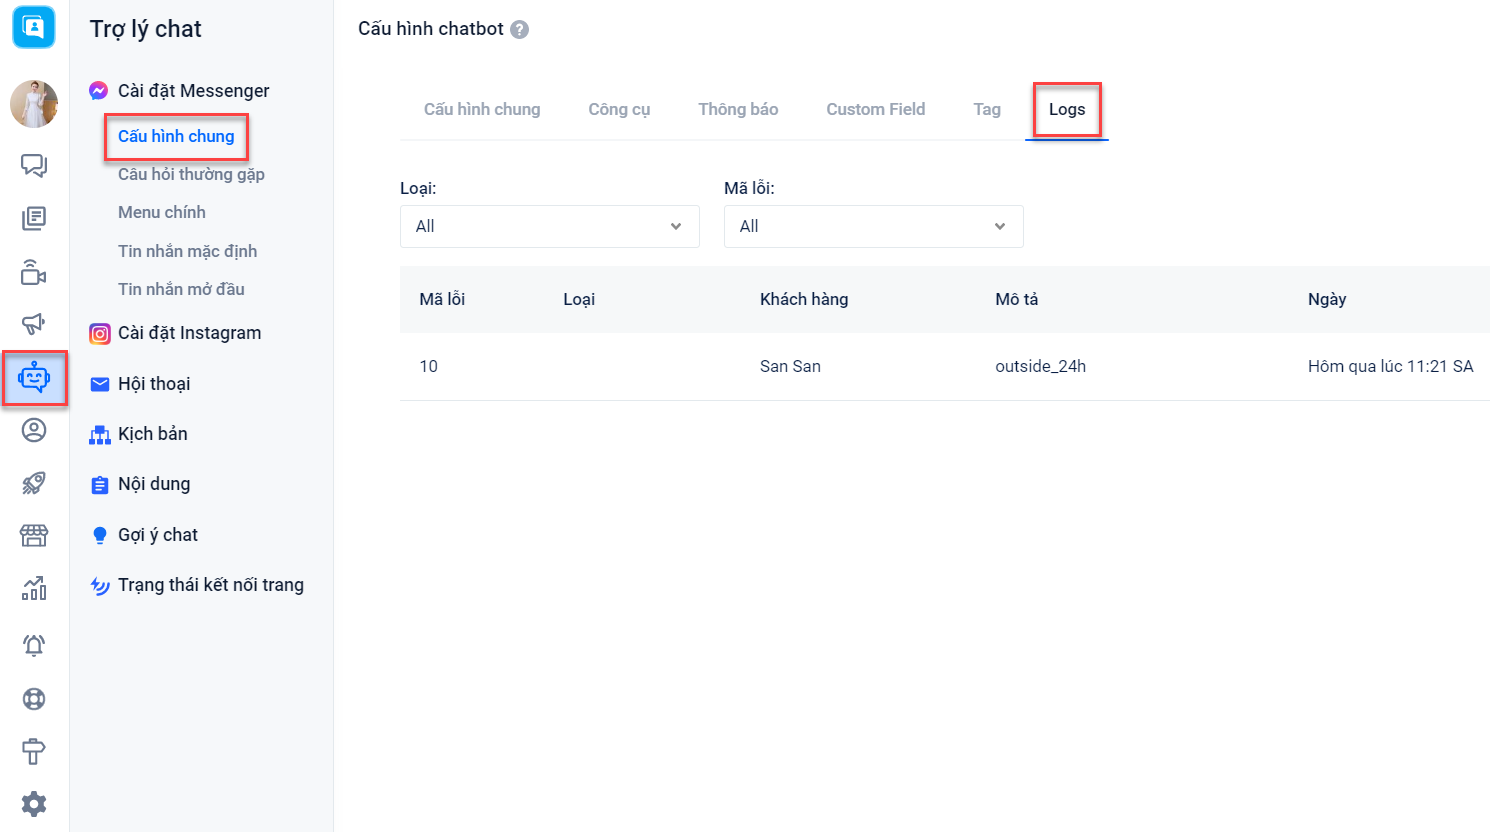Expand the Mã lỗi dropdown filter
The height and width of the screenshot is (832, 1490).
(x=873, y=226)
